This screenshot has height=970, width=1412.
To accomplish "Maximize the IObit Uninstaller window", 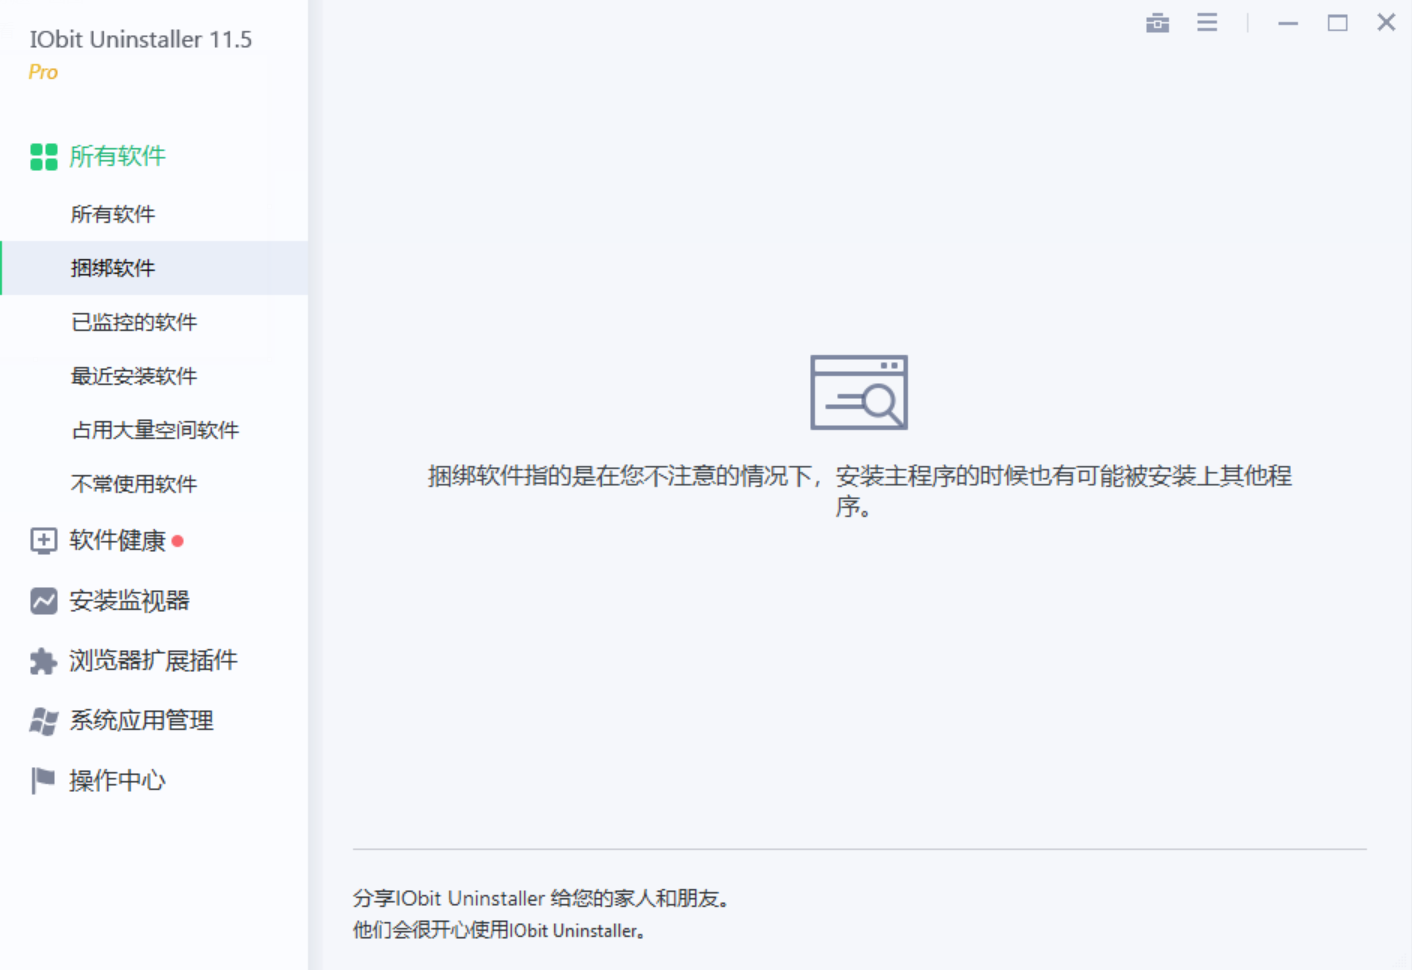I will (x=1337, y=22).
